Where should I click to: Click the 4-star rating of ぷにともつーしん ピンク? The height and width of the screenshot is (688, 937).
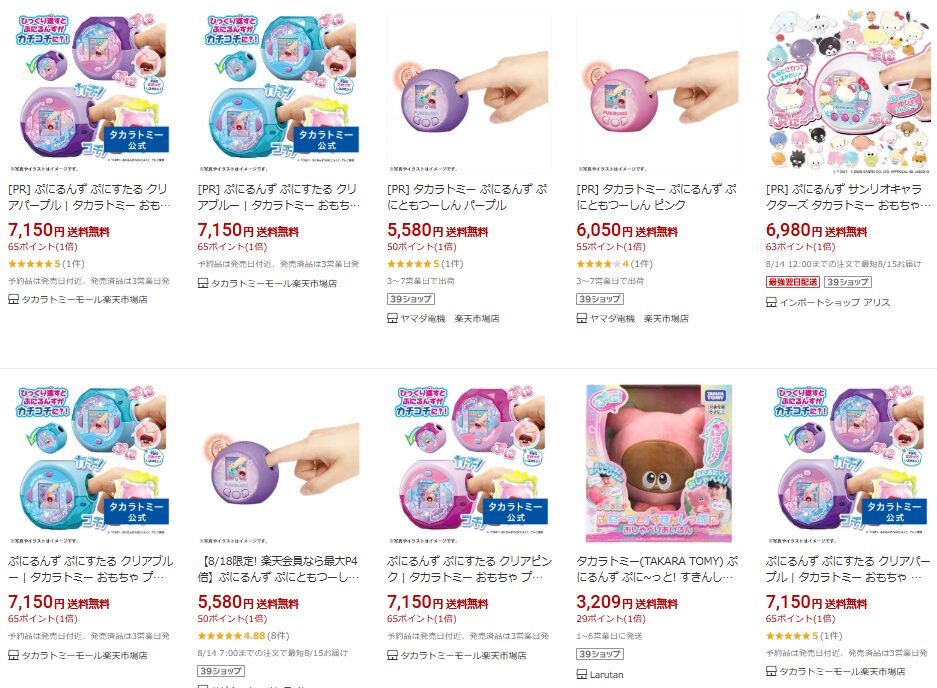614,264
